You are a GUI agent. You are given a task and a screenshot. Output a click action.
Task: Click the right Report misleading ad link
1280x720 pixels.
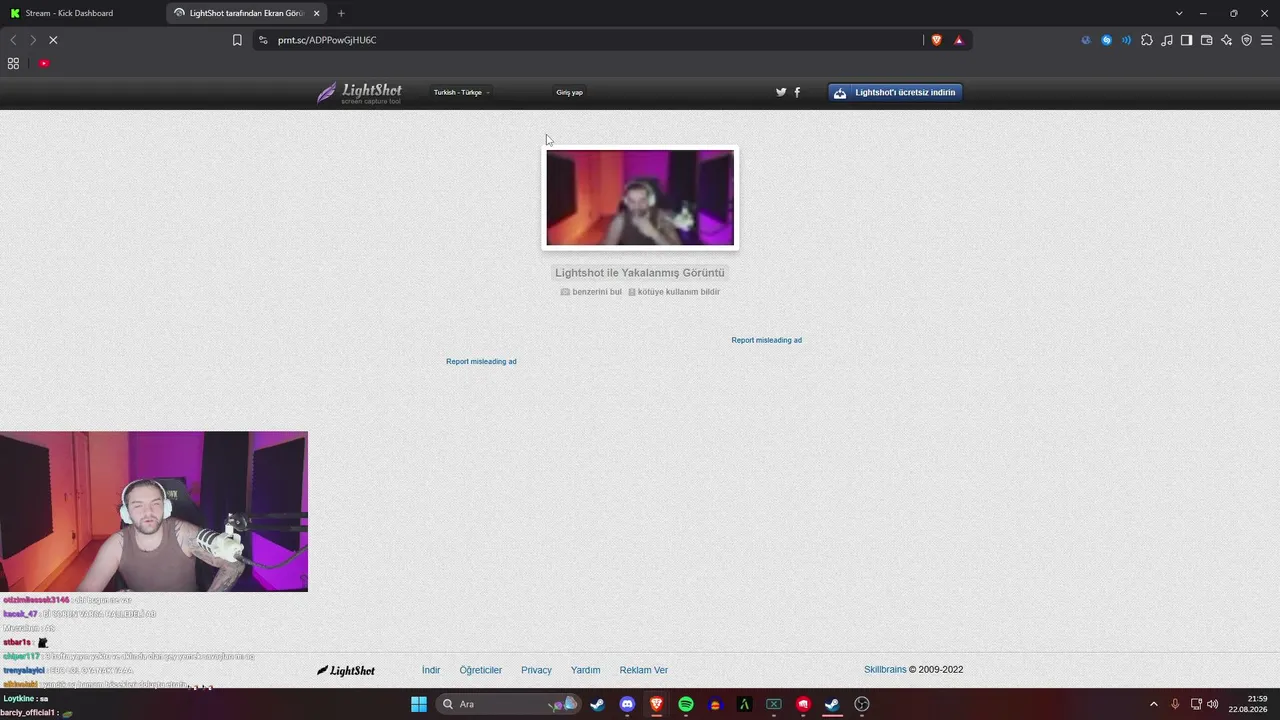[766, 340]
